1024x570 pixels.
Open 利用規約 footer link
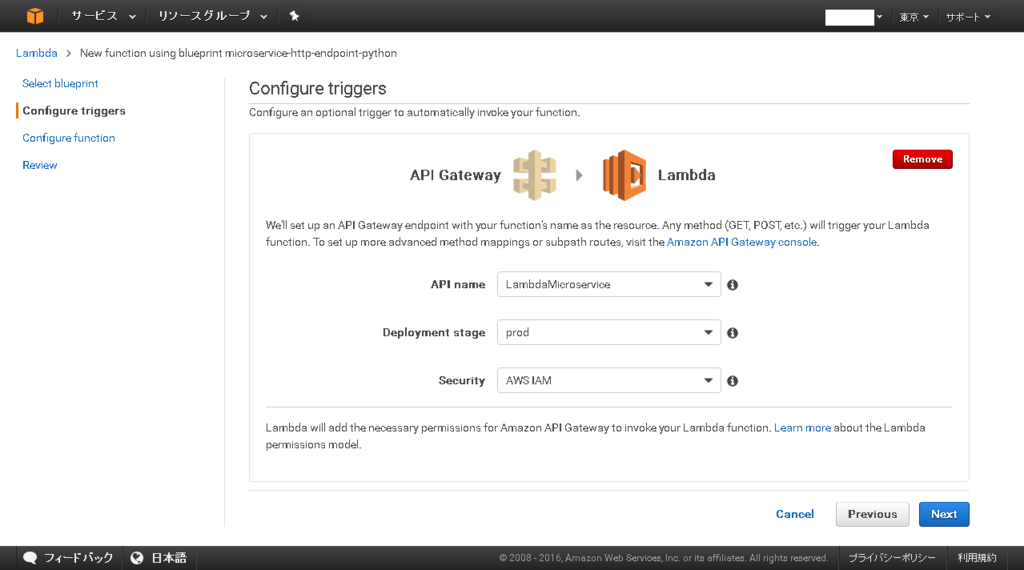click(977, 558)
